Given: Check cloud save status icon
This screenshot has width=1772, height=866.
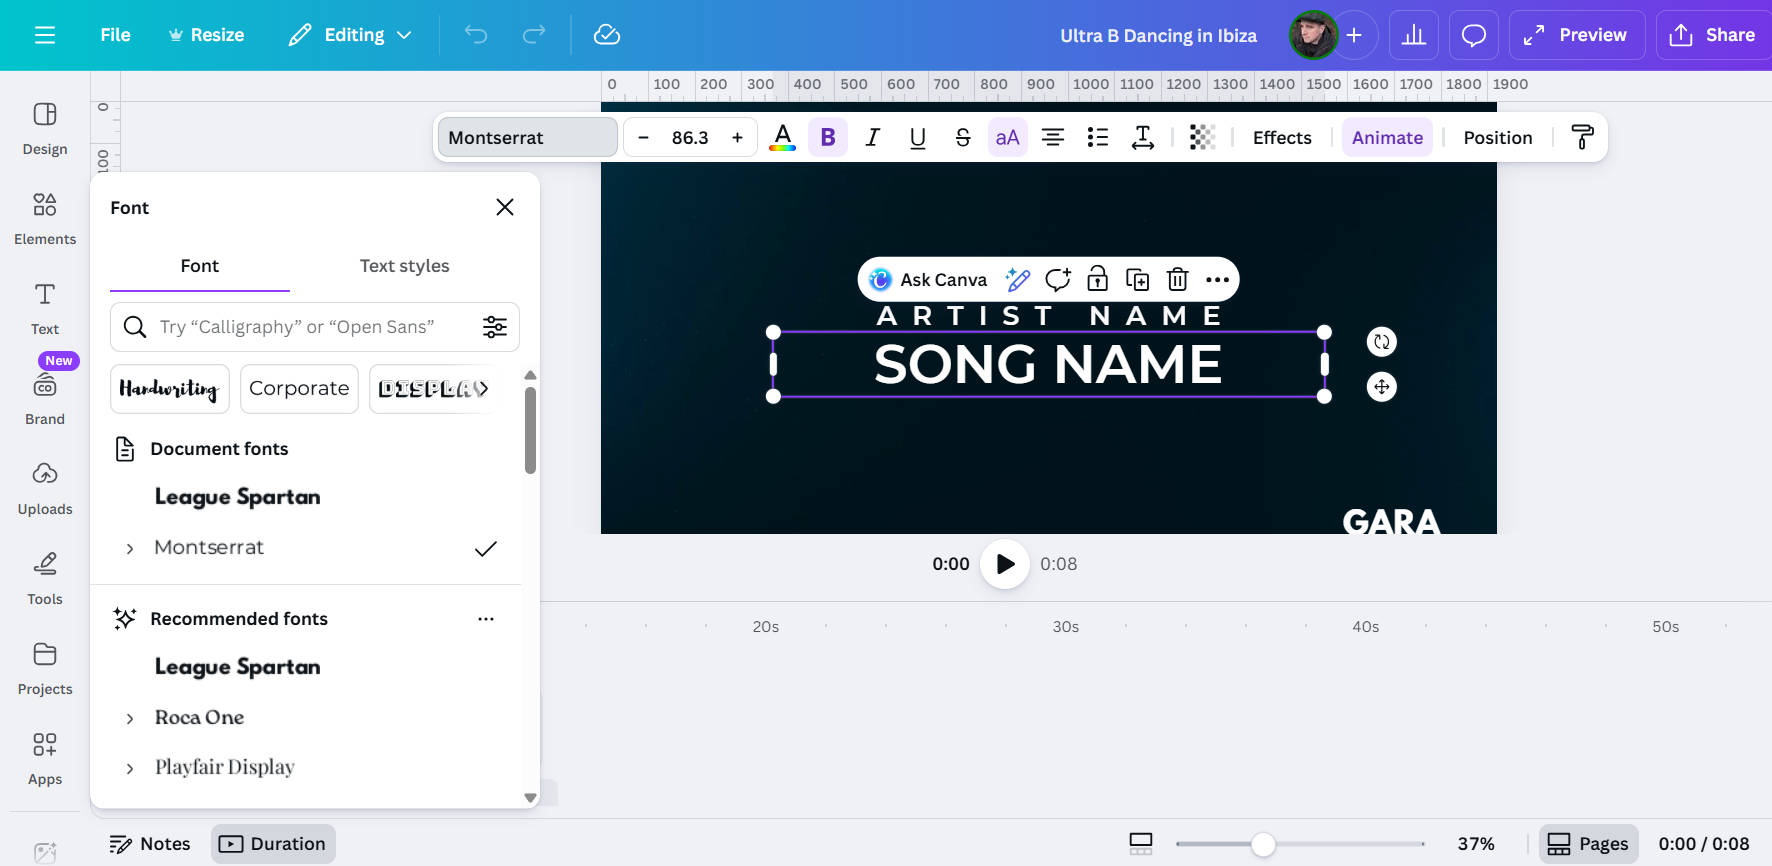Looking at the screenshot, I should 607,35.
